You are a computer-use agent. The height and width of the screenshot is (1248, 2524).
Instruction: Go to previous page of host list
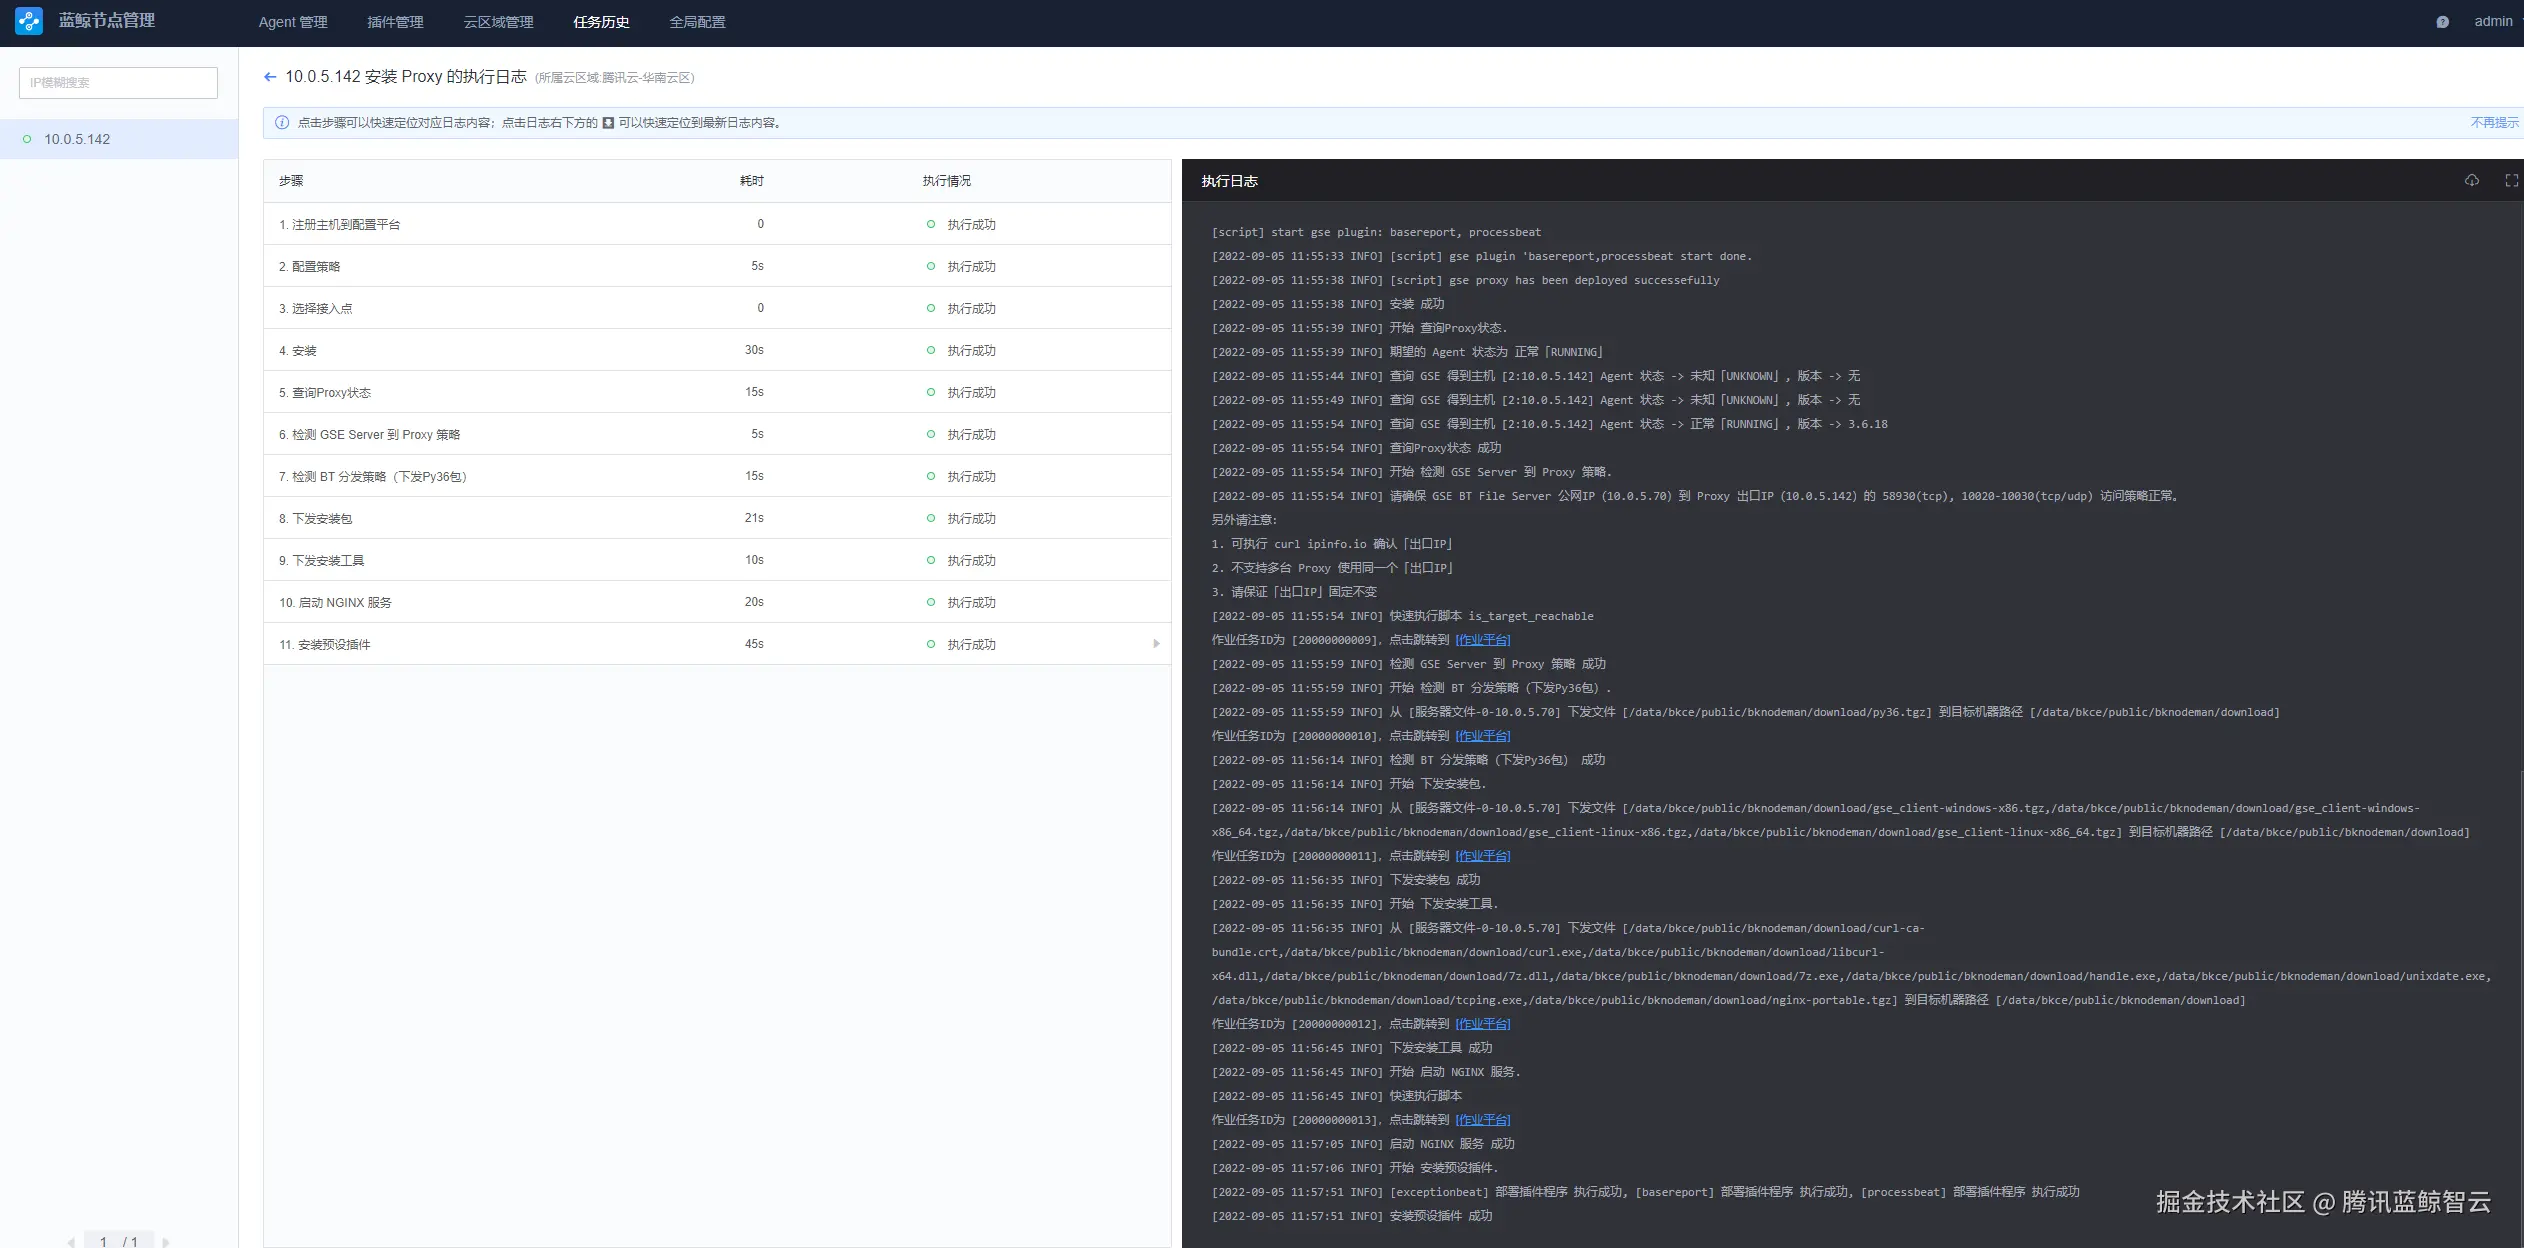pyautogui.click(x=71, y=1242)
